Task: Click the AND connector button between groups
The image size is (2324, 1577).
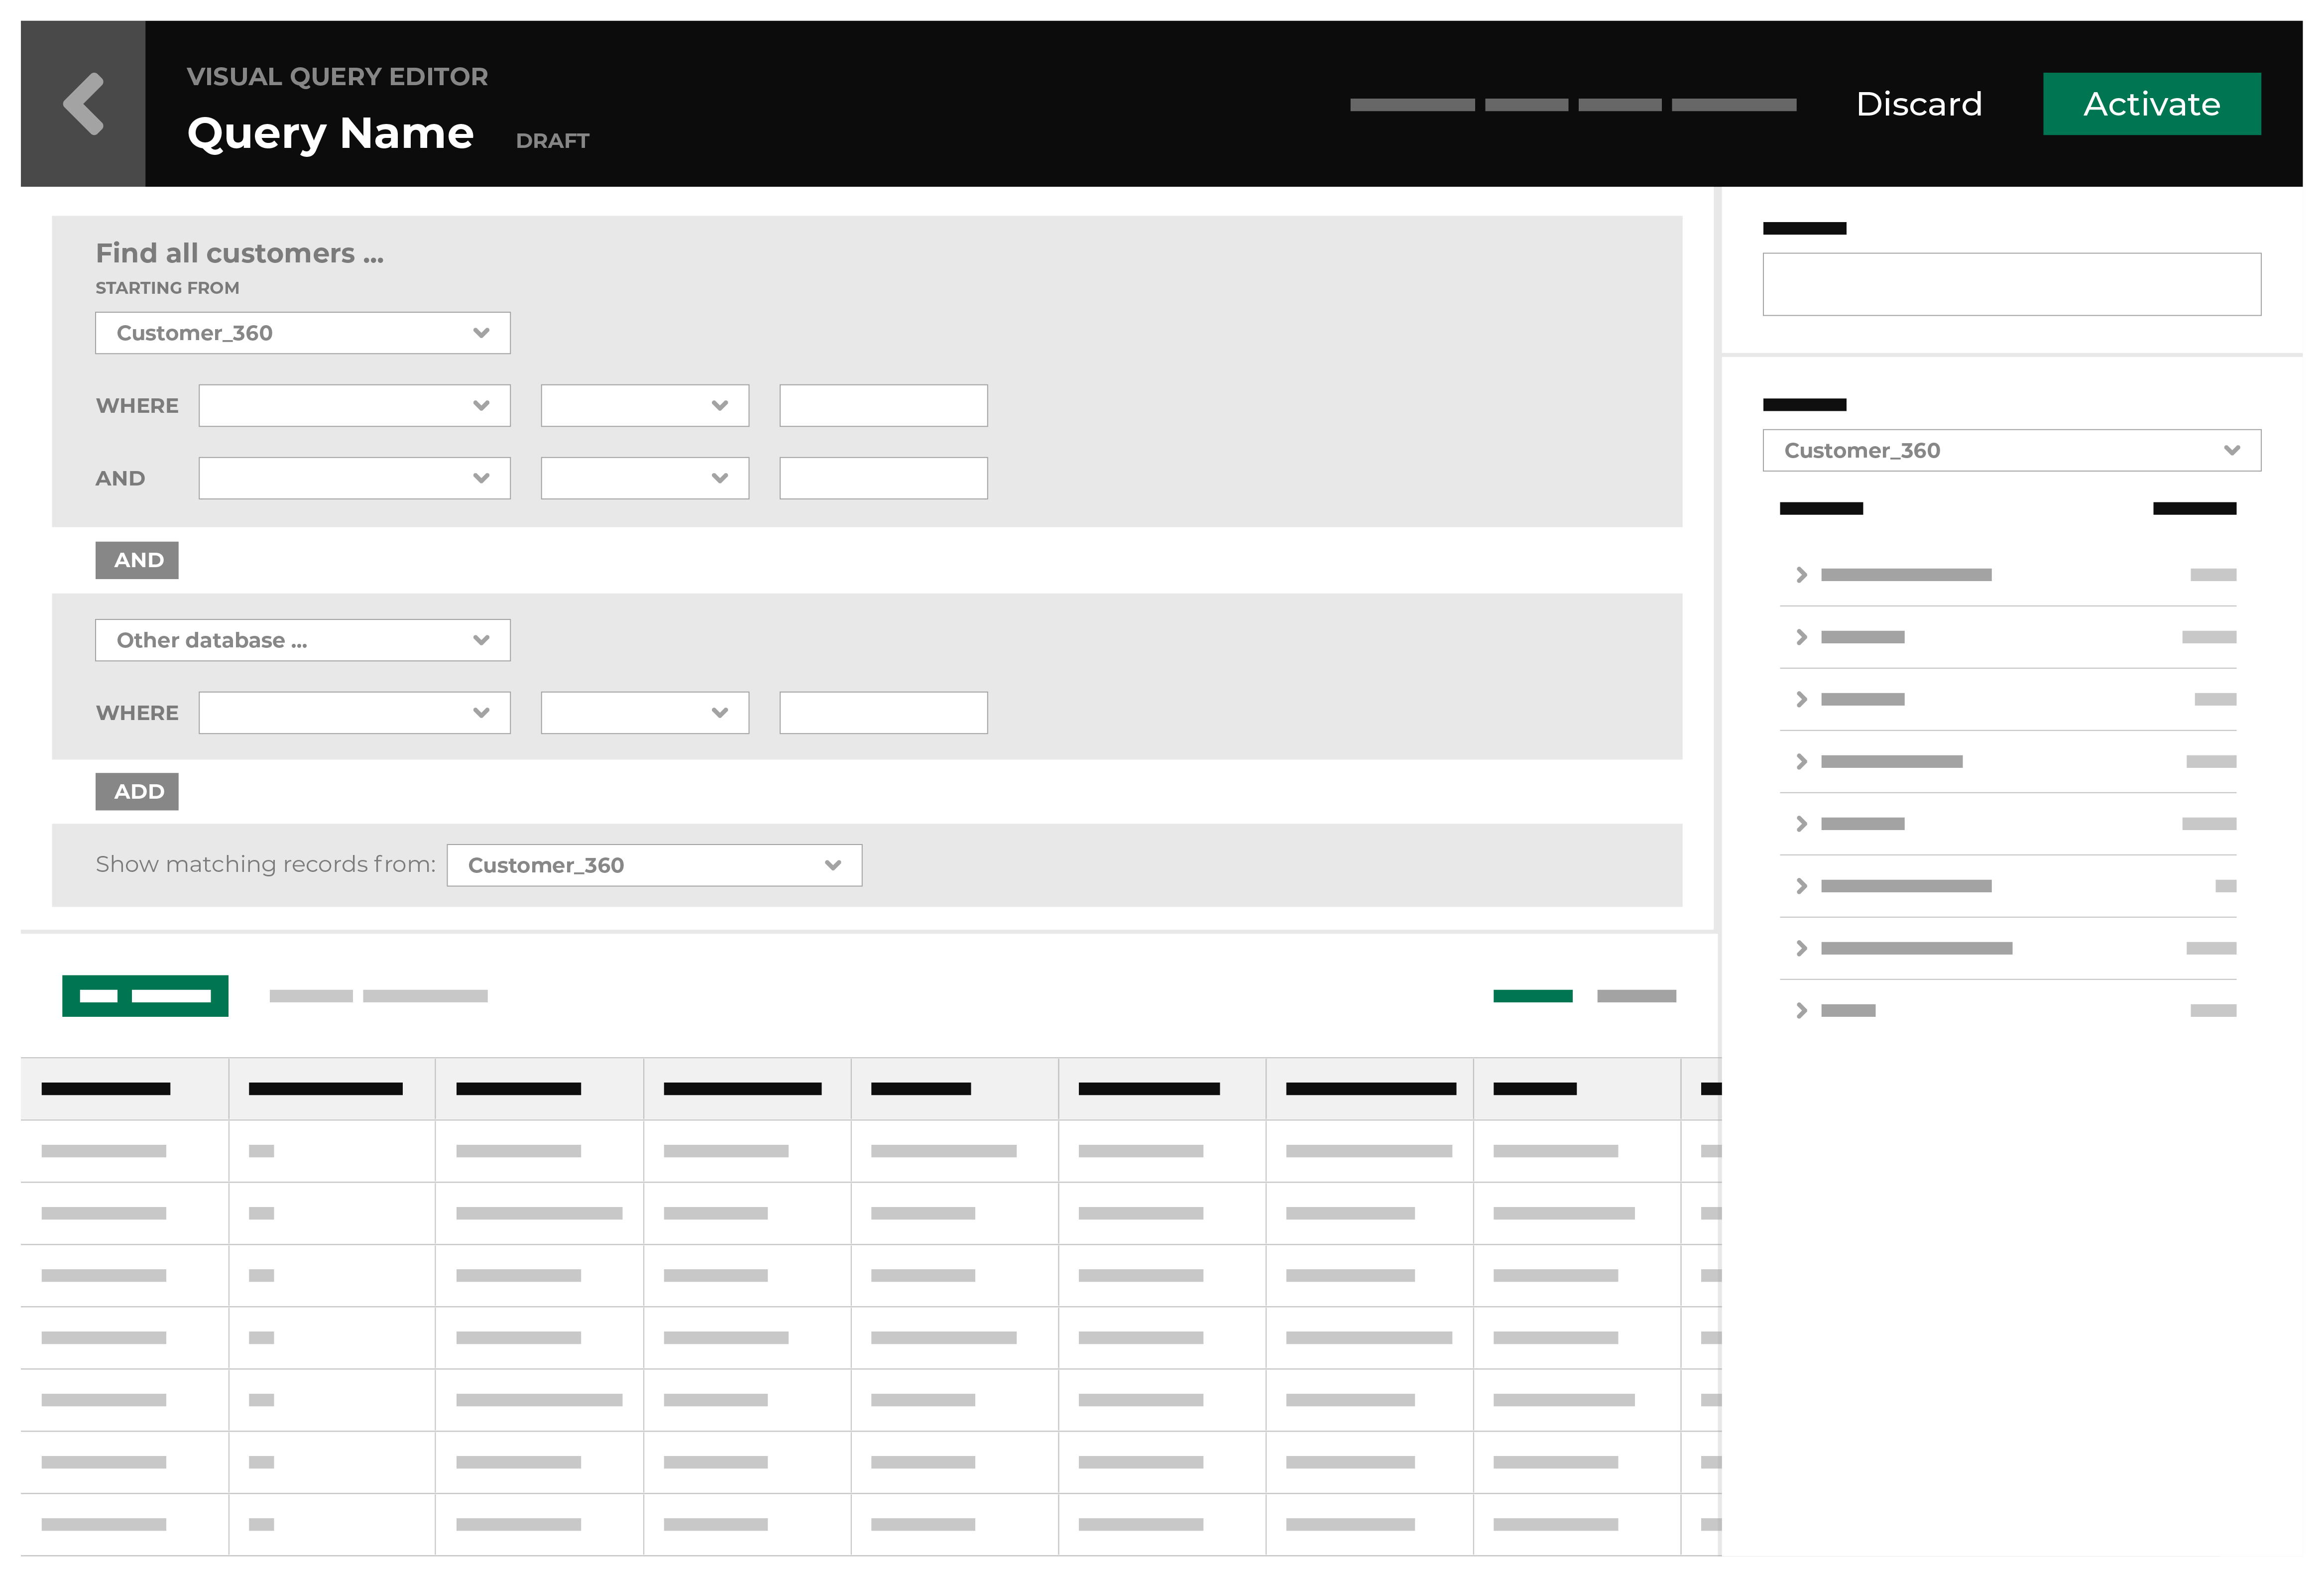Action: [x=137, y=560]
